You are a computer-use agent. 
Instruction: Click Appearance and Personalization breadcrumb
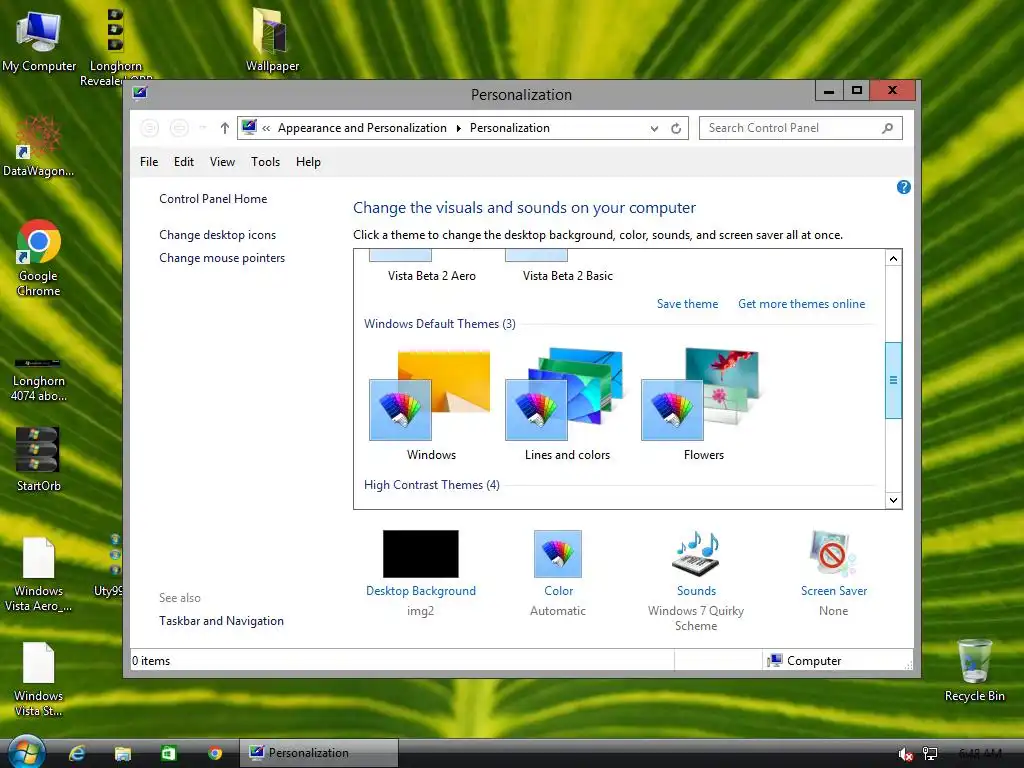click(x=362, y=128)
